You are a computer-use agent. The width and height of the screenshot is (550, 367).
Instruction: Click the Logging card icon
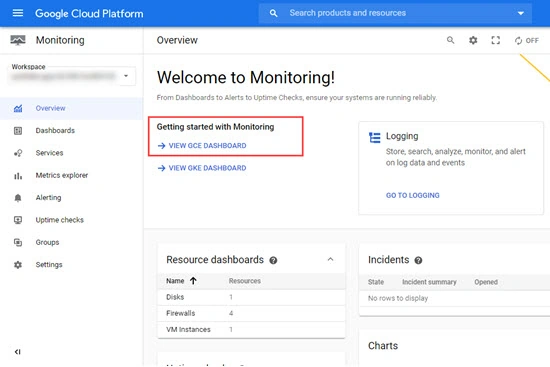tap(375, 138)
